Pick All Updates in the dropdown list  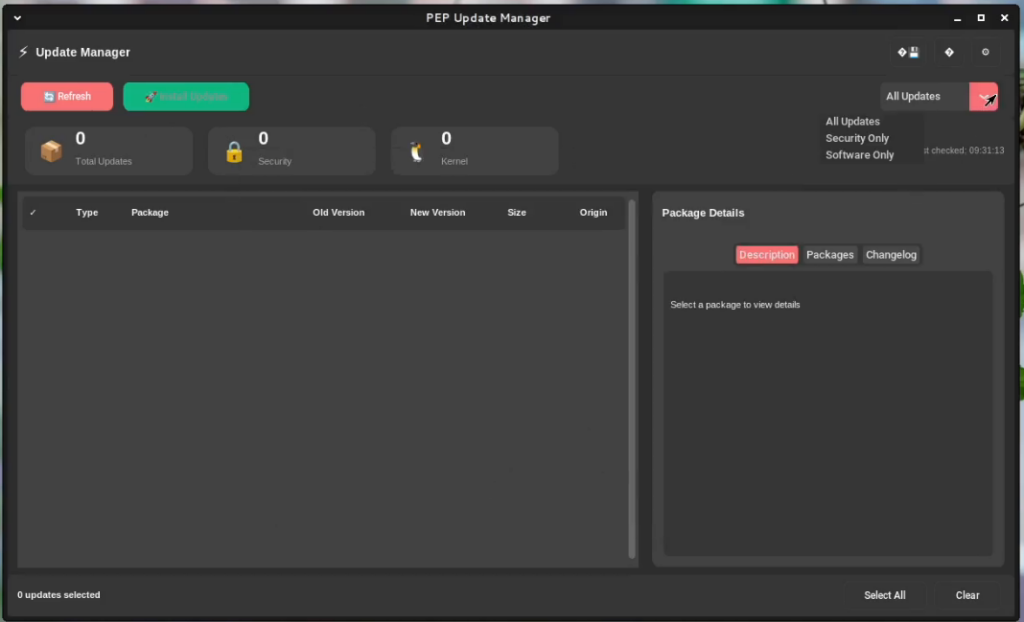click(x=852, y=121)
